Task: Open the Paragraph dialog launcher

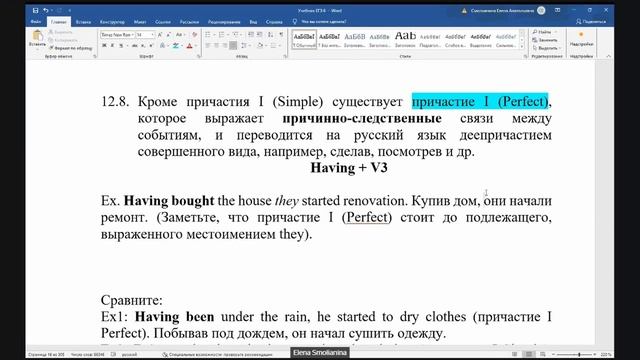Action: [x=284, y=56]
